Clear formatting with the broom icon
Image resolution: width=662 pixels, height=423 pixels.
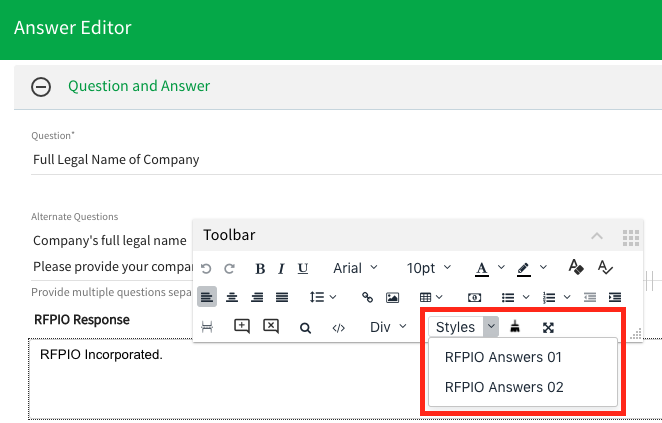coord(515,326)
